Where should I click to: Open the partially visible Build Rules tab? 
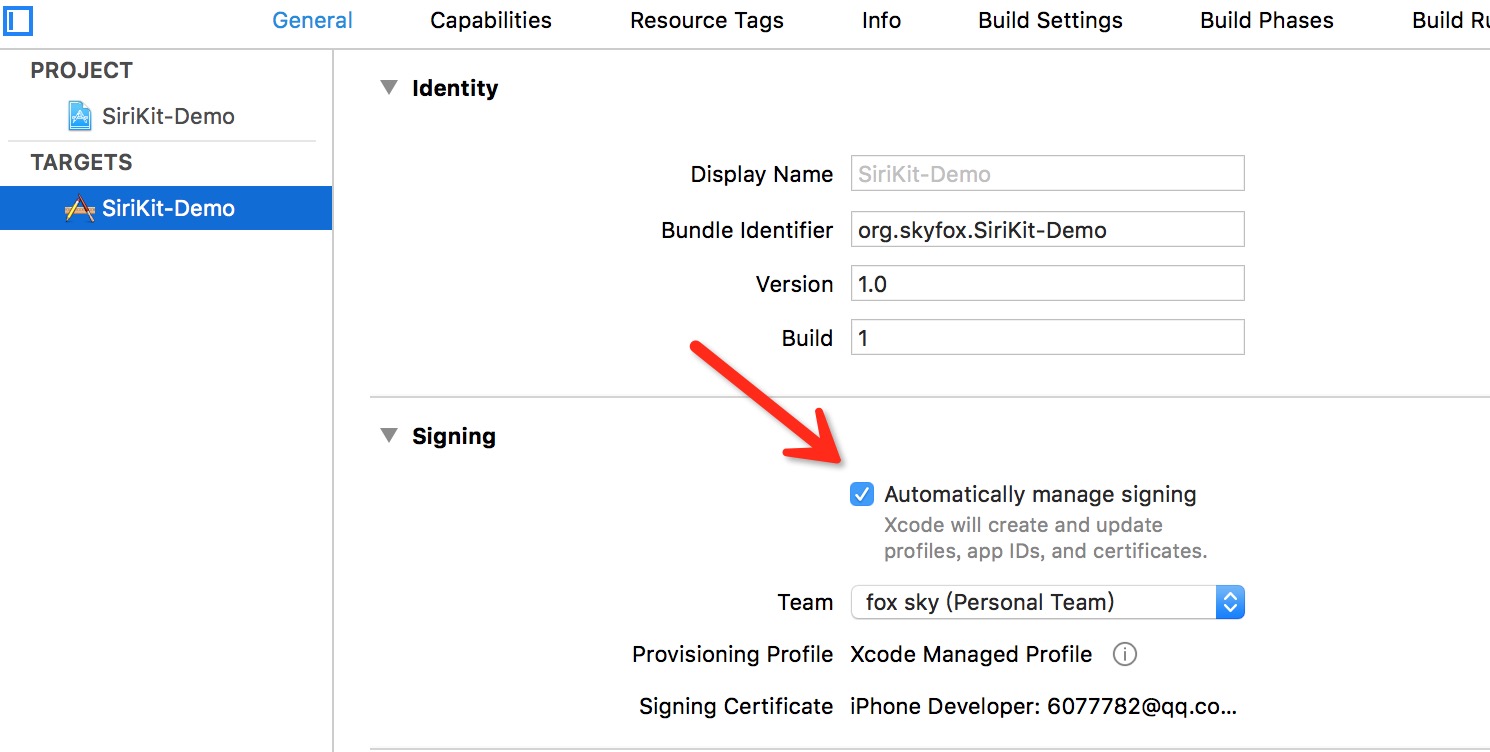point(1450,20)
